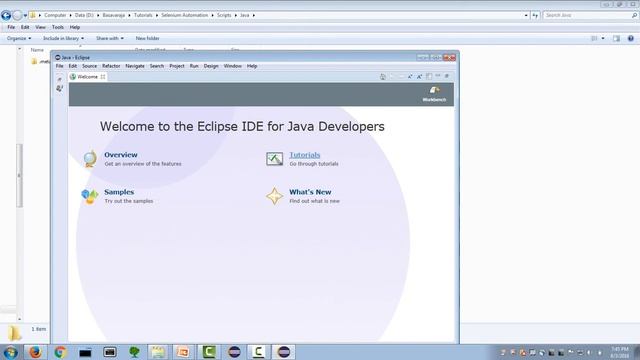Toggle the Explorer preview pane icon
The height and width of the screenshot is (360, 640).
(x=616, y=38)
